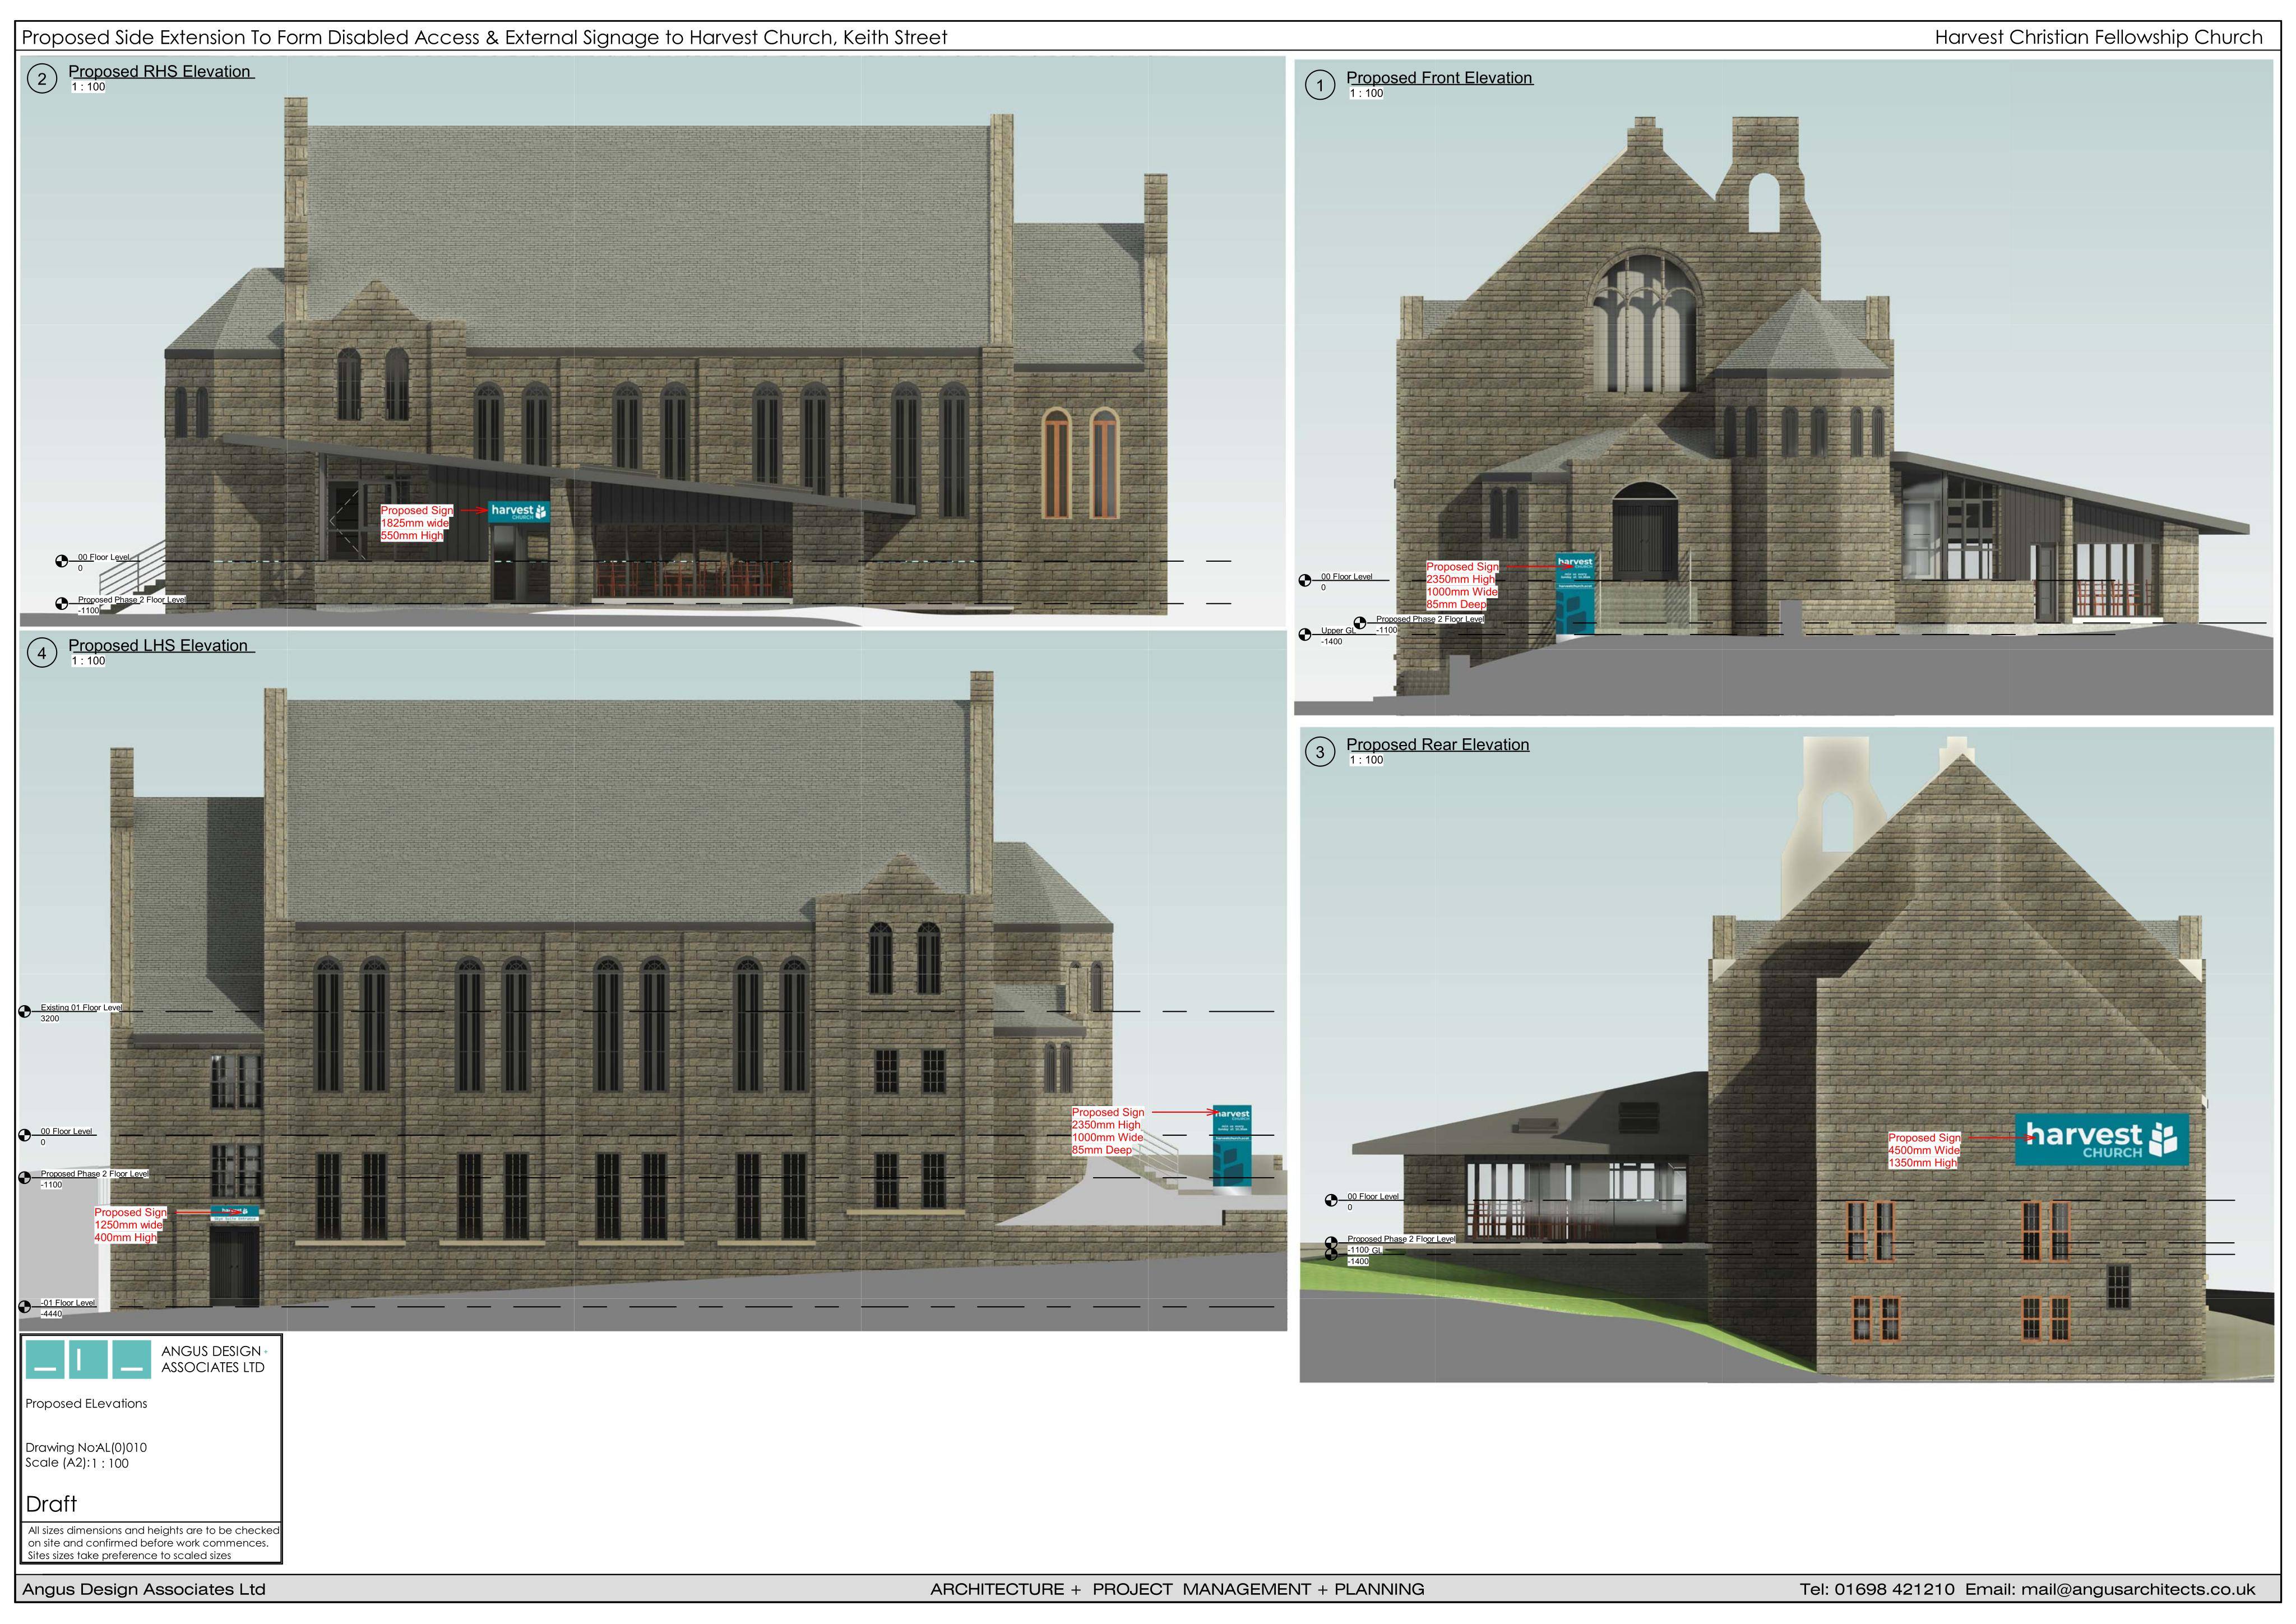This screenshot has height=1624, width=2296.
Task: Click the -01 Floor Level datum symbol
Action: click(25, 1306)
